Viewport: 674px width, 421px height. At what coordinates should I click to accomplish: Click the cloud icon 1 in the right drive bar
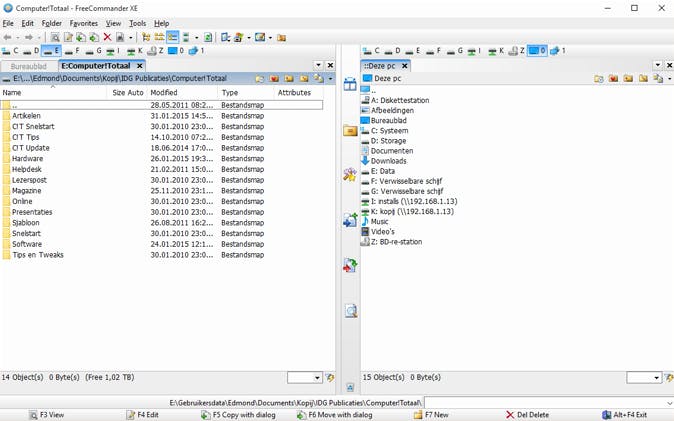[558, 51]
